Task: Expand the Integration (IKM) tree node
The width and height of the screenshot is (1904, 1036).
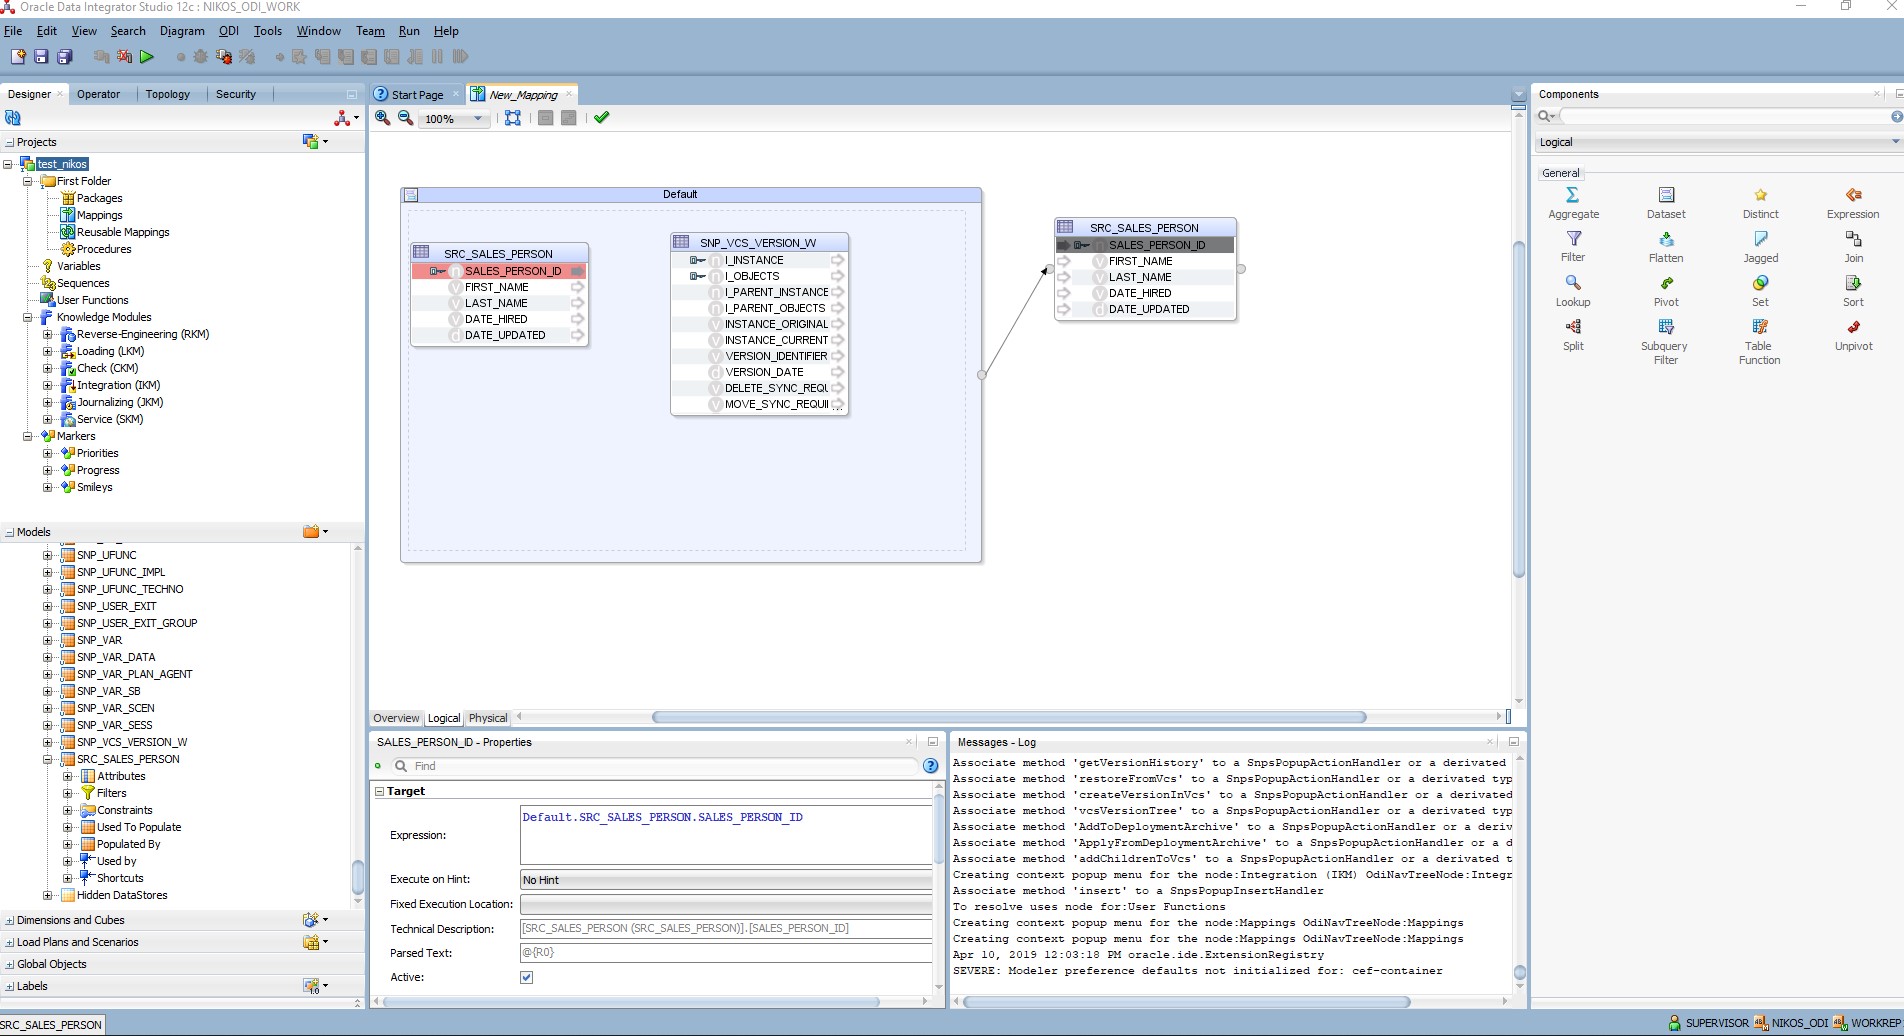Action: (x=47, y=385)
